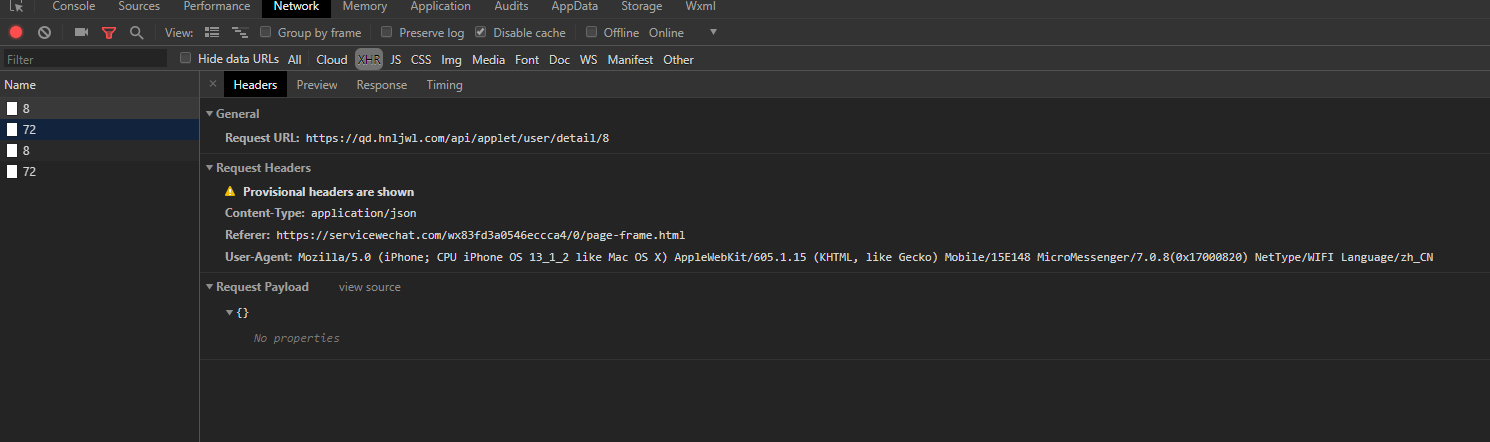
Task: Show the overview waterfall view icon
Action: pyautogui.click(x=240, y=33)
